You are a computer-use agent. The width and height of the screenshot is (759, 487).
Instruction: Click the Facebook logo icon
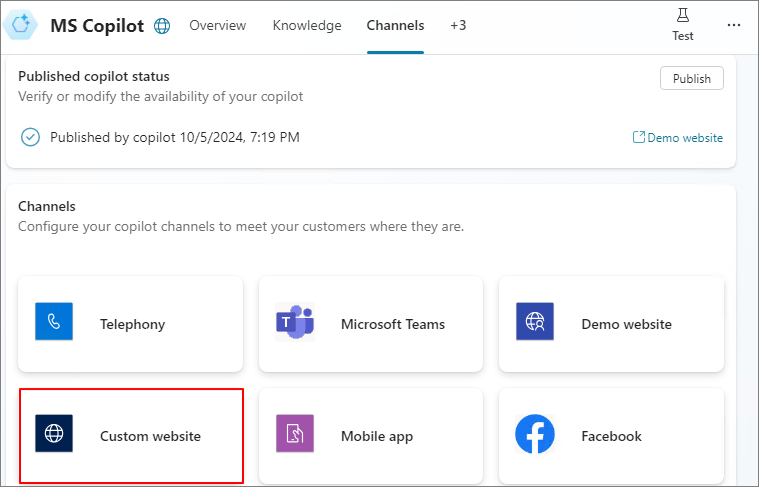pos(535,434)
